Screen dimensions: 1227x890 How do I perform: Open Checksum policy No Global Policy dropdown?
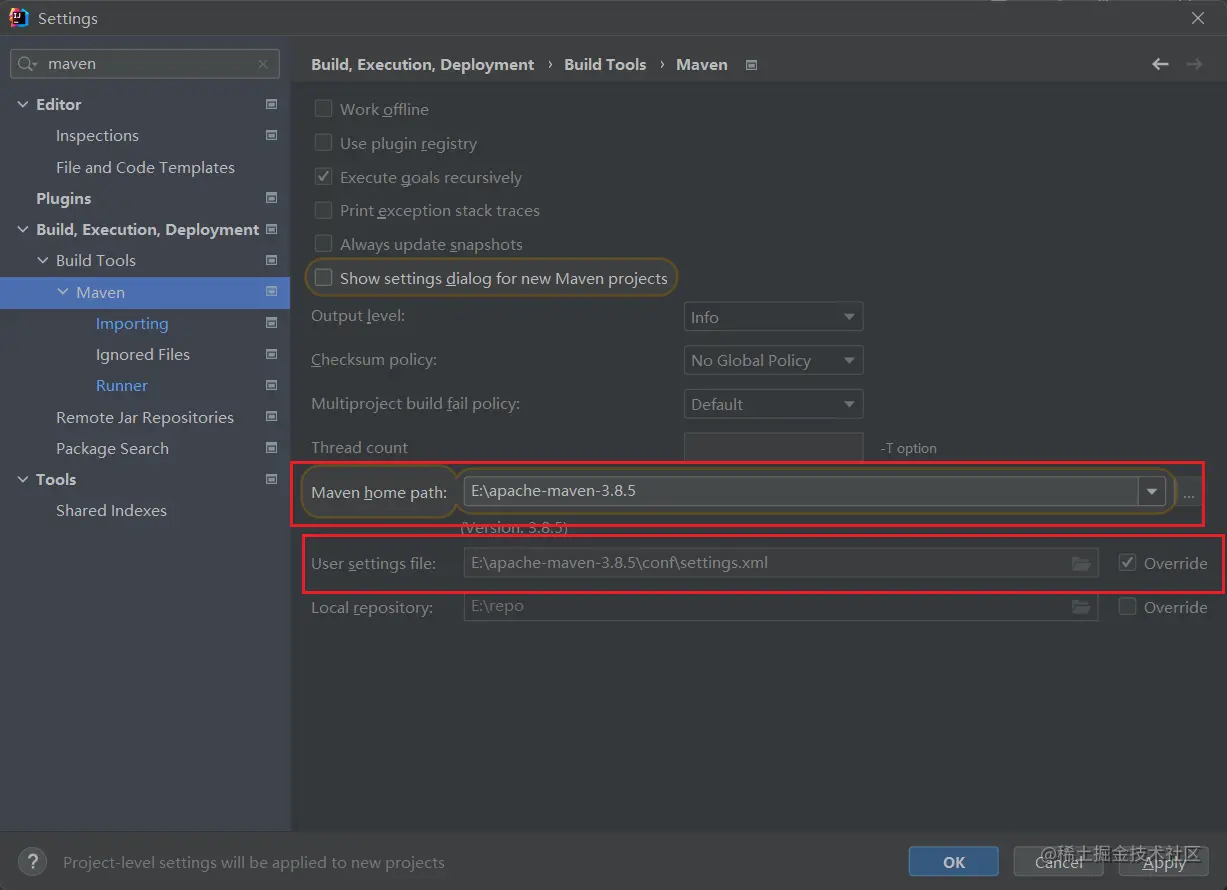click(x=773, y=360)
